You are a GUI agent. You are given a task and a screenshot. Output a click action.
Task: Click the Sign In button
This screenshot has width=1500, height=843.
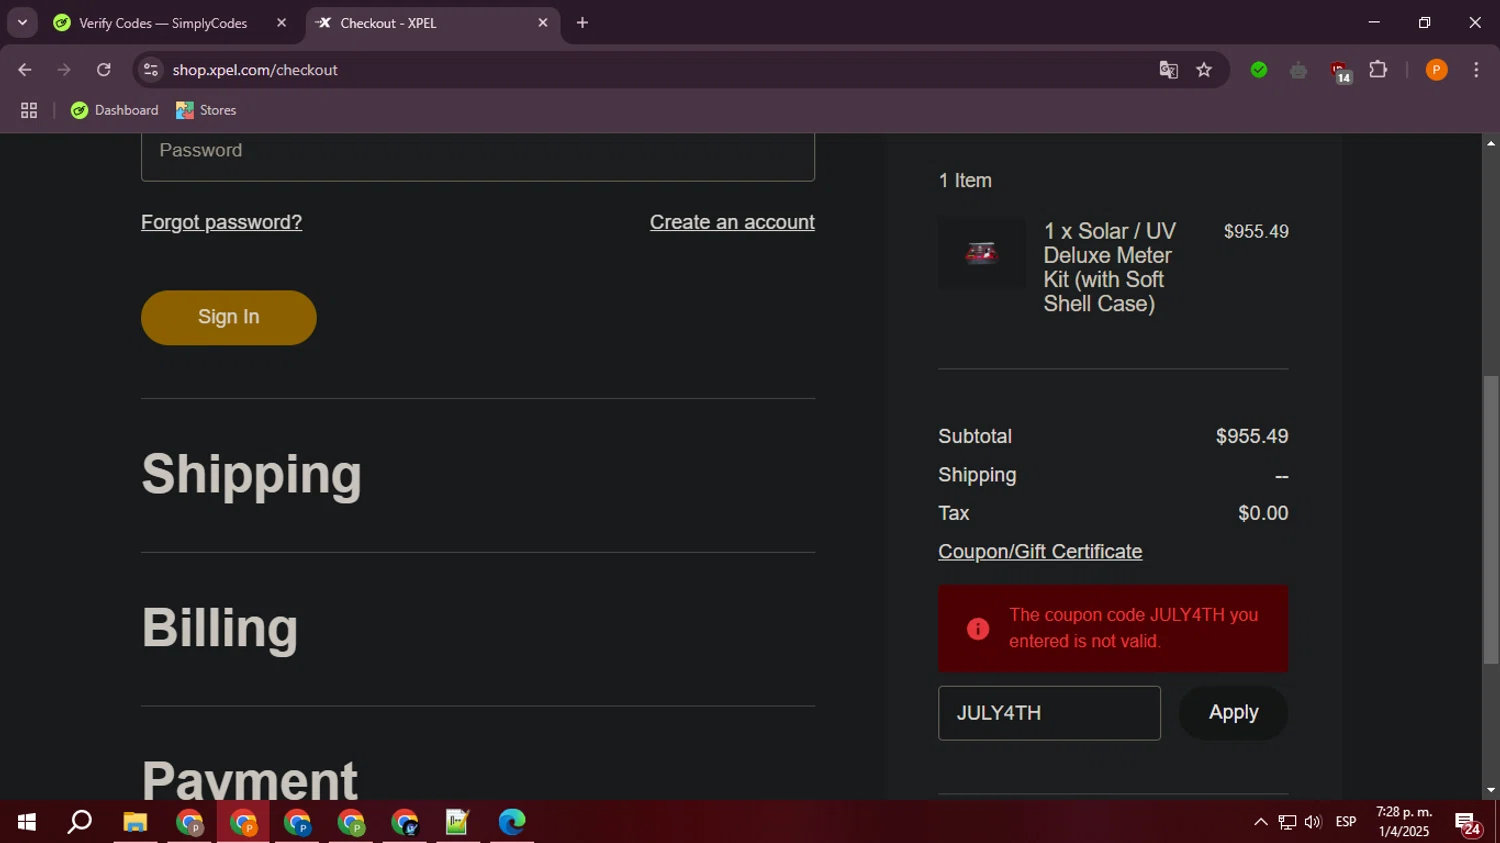tap(229, 317)
